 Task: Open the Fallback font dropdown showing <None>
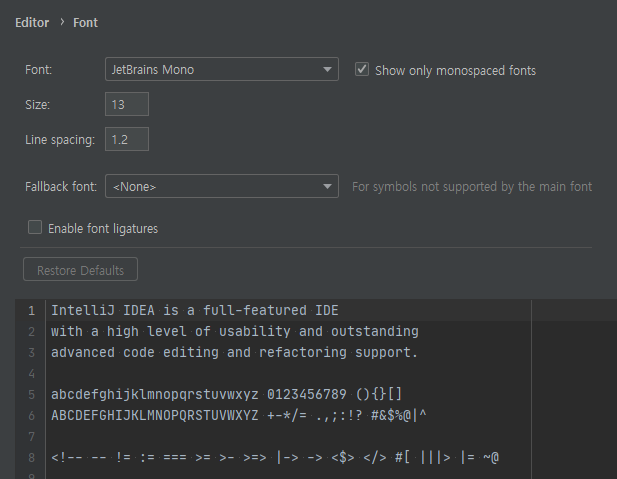(222, 186)
